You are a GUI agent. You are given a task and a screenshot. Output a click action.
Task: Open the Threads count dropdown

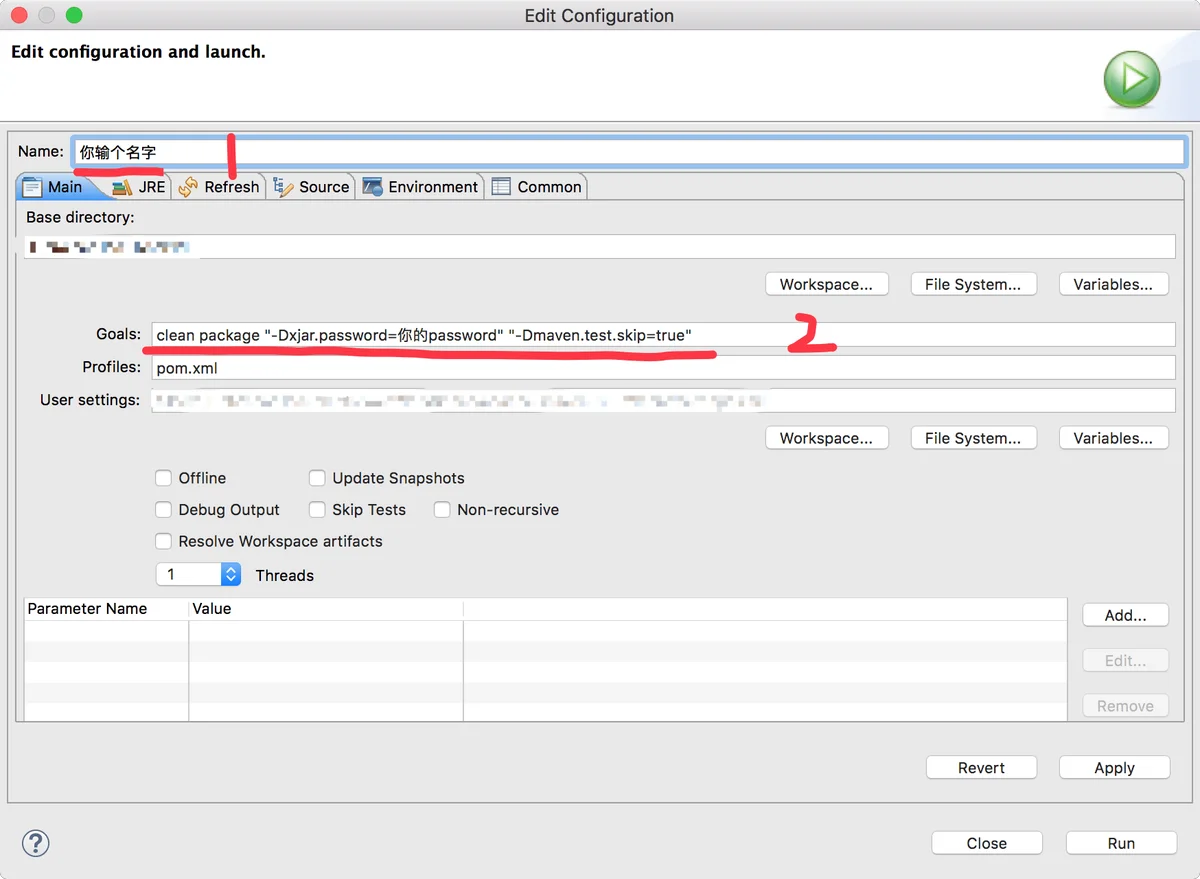(231, 574)
